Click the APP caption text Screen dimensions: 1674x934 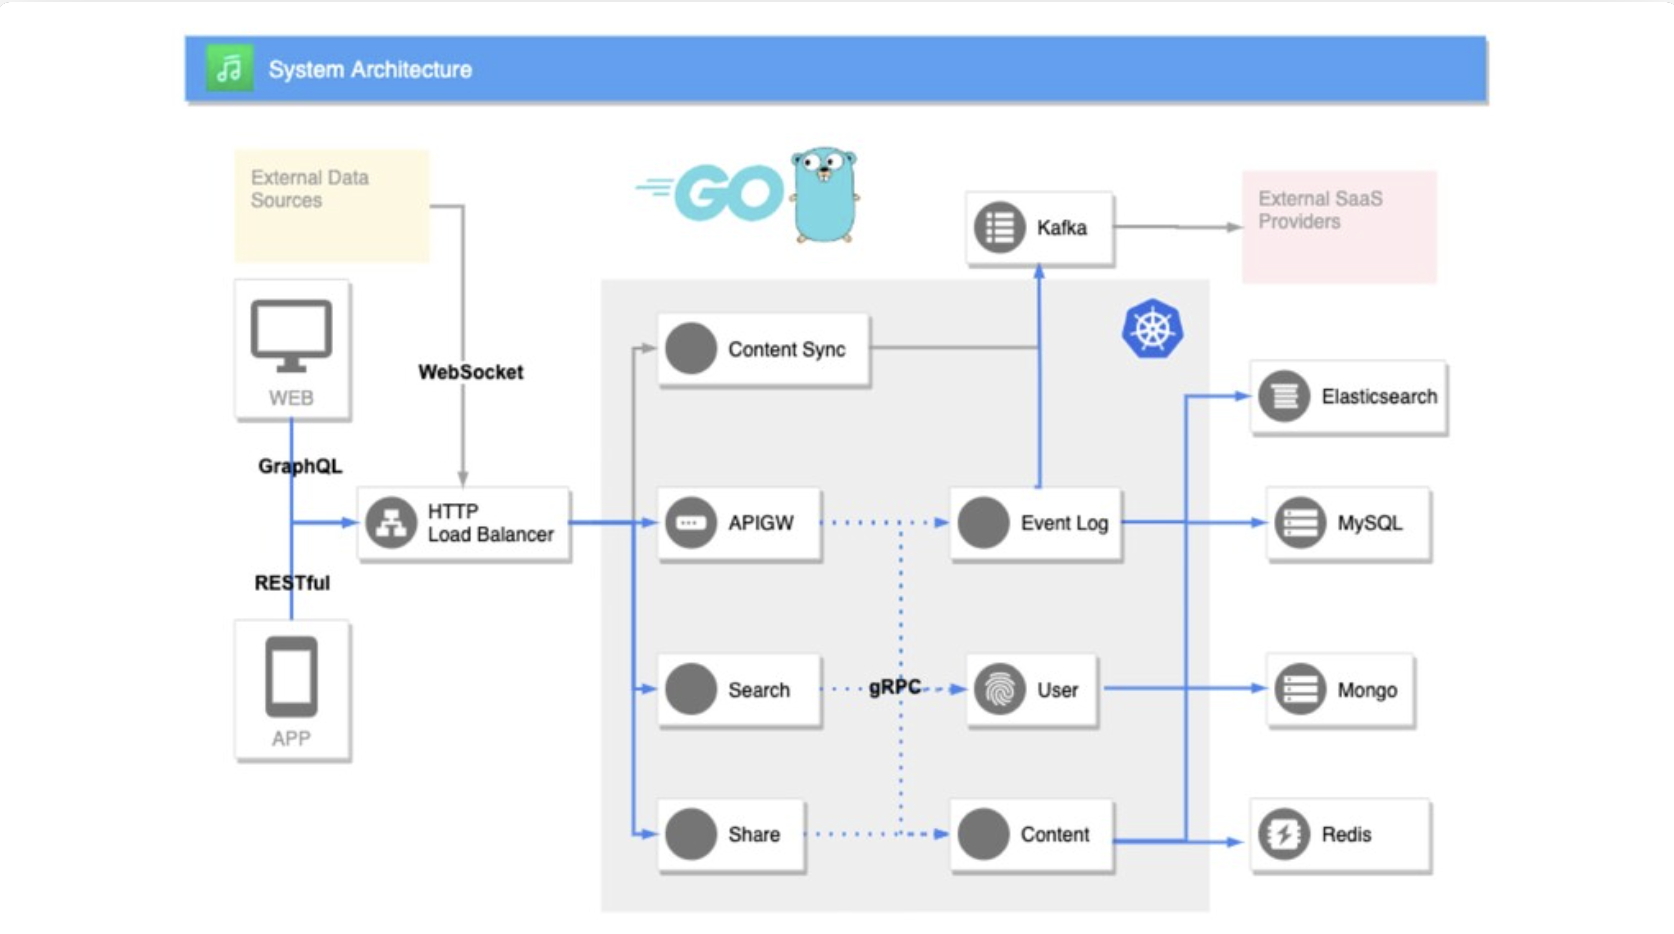point(291,739)
